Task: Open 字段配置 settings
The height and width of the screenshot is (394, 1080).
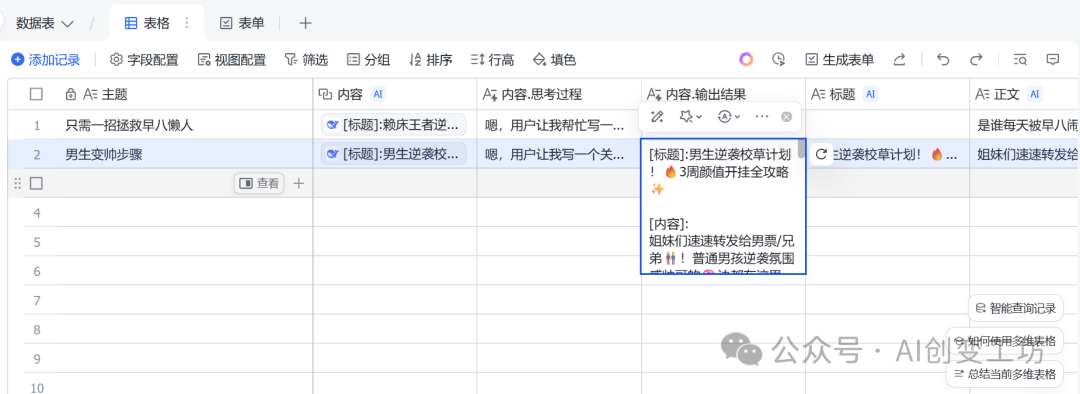Action: pyautogui.click(x=144, y=60)
